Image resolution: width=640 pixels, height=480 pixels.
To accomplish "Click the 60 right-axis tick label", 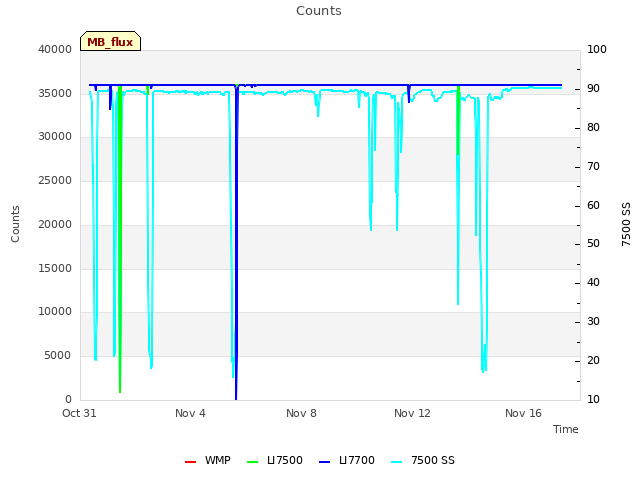I will [593, 205].
